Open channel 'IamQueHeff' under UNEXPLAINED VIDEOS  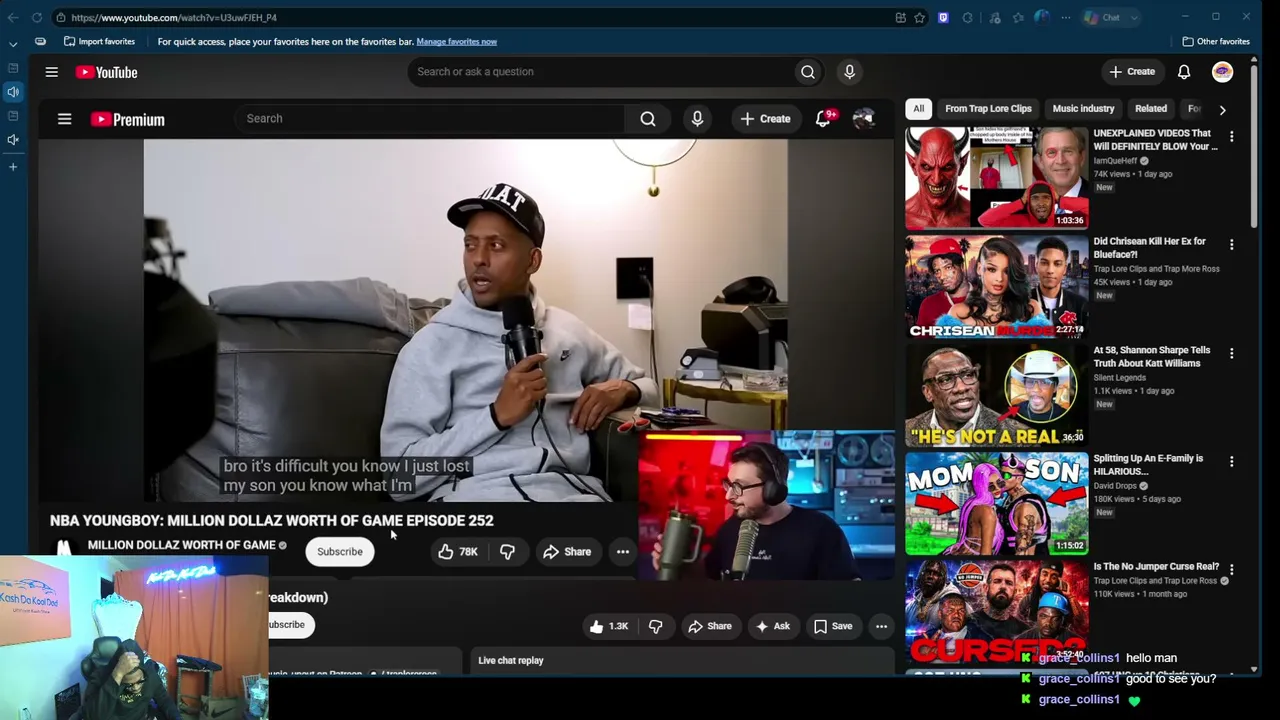point(1115,161)
